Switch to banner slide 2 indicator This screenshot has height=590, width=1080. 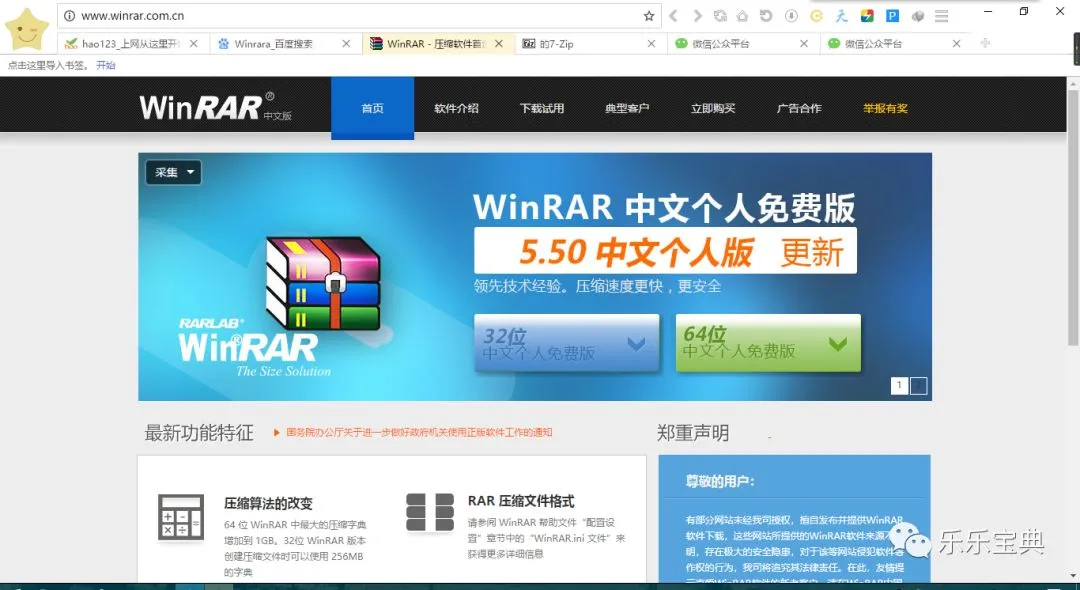919,386
